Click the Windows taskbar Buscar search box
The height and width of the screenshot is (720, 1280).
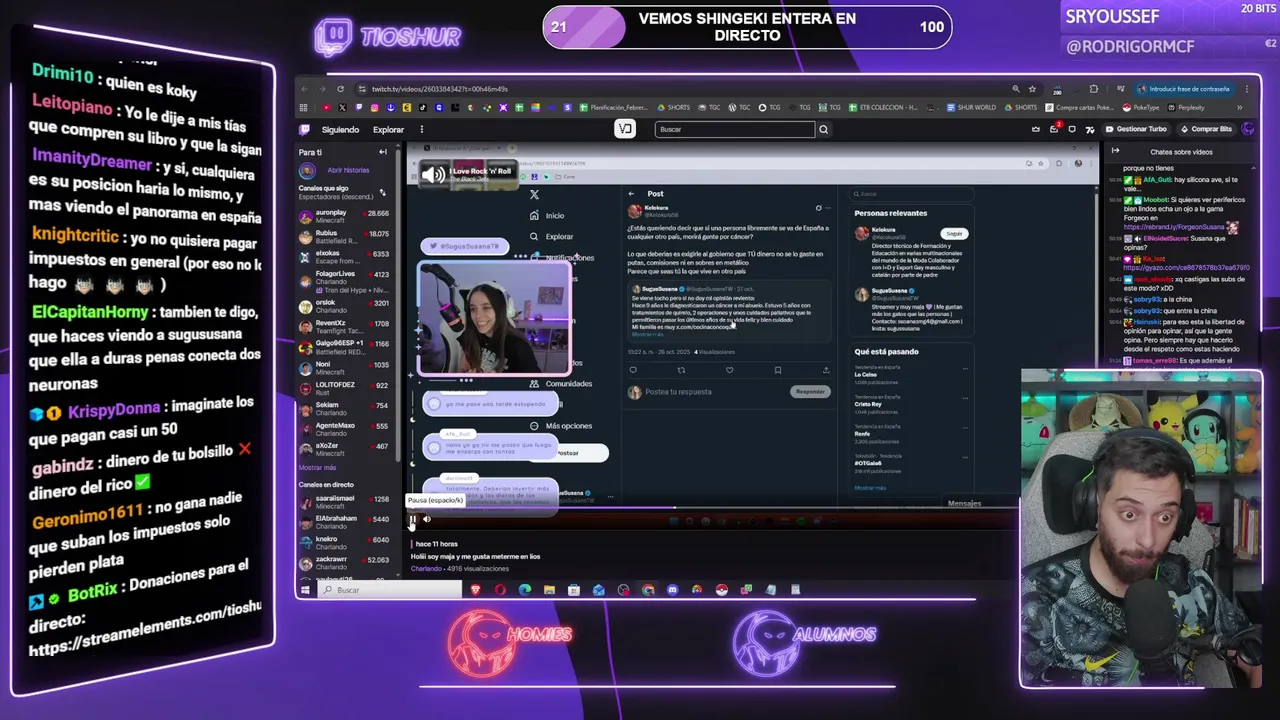(x=392, y=590)
